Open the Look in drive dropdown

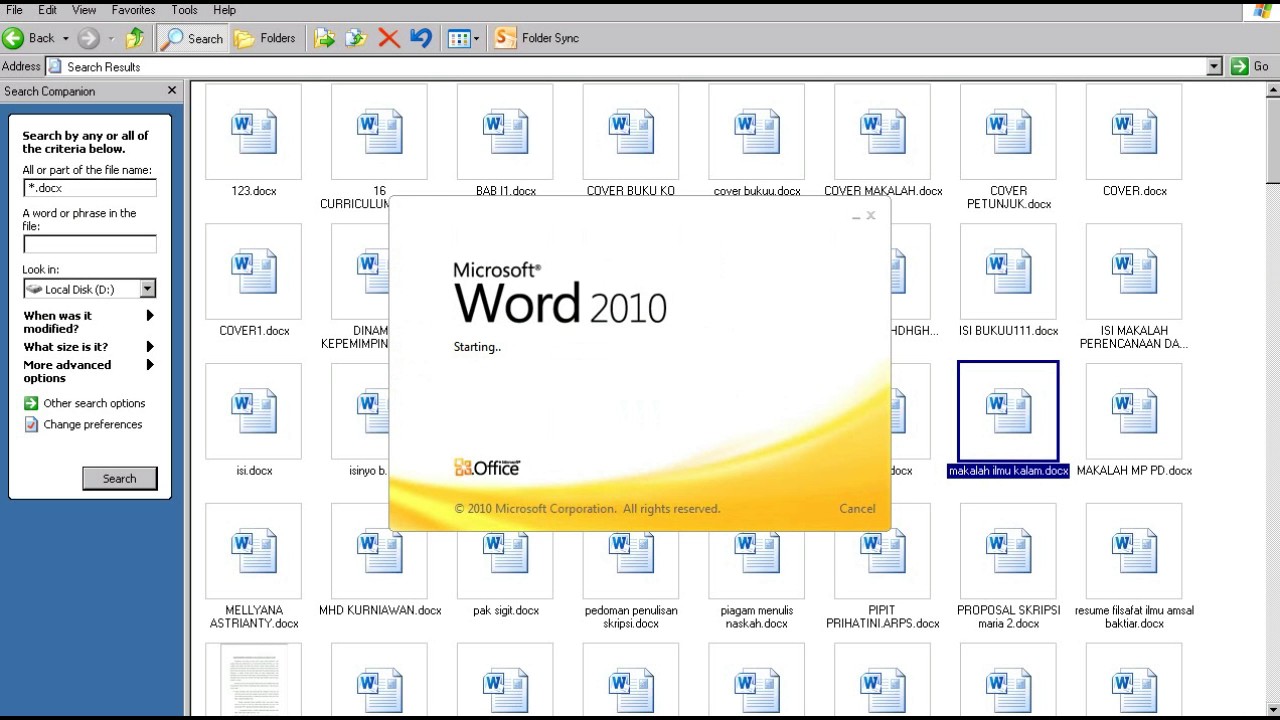[147, 289]
